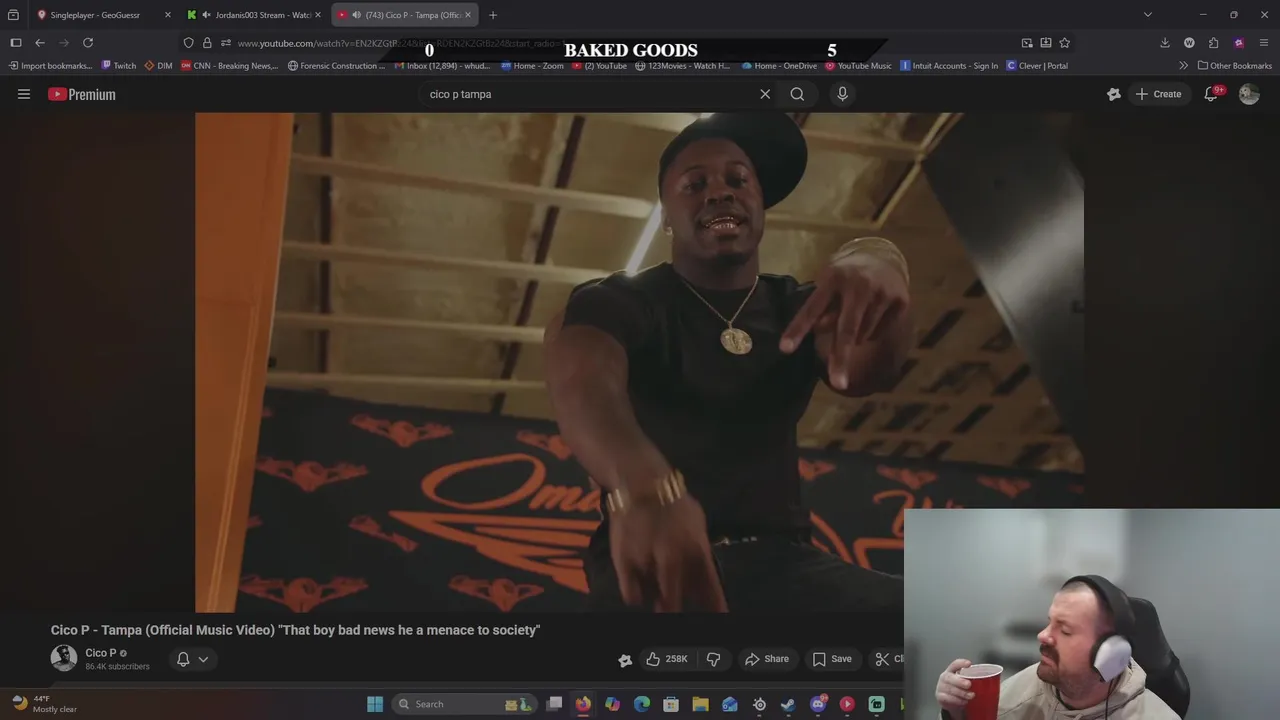The height and width of the screenshot is (720, 1280).
Task: Go to YouTube Premium home logo
Action: tap(82, 94)
